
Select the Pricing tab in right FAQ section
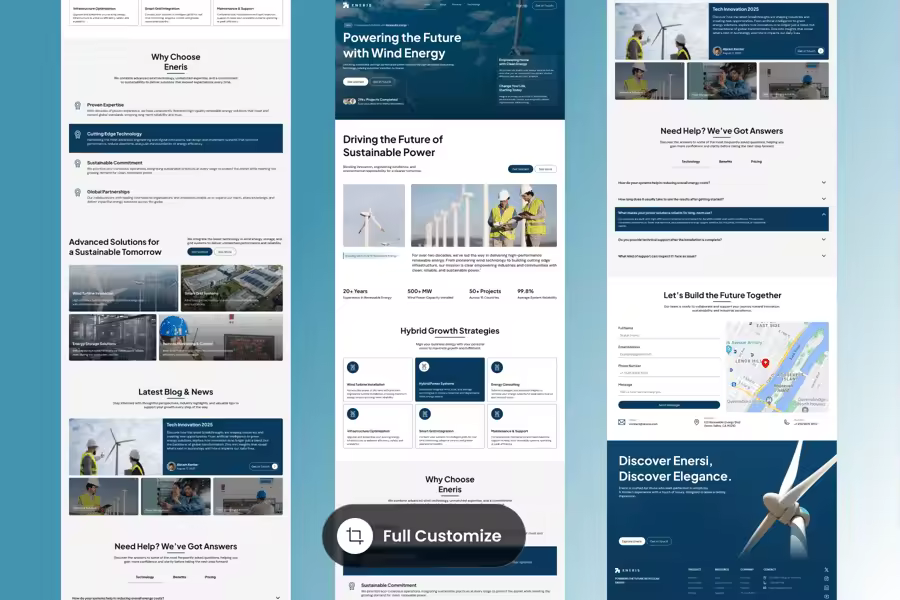[x=756, y=161]
